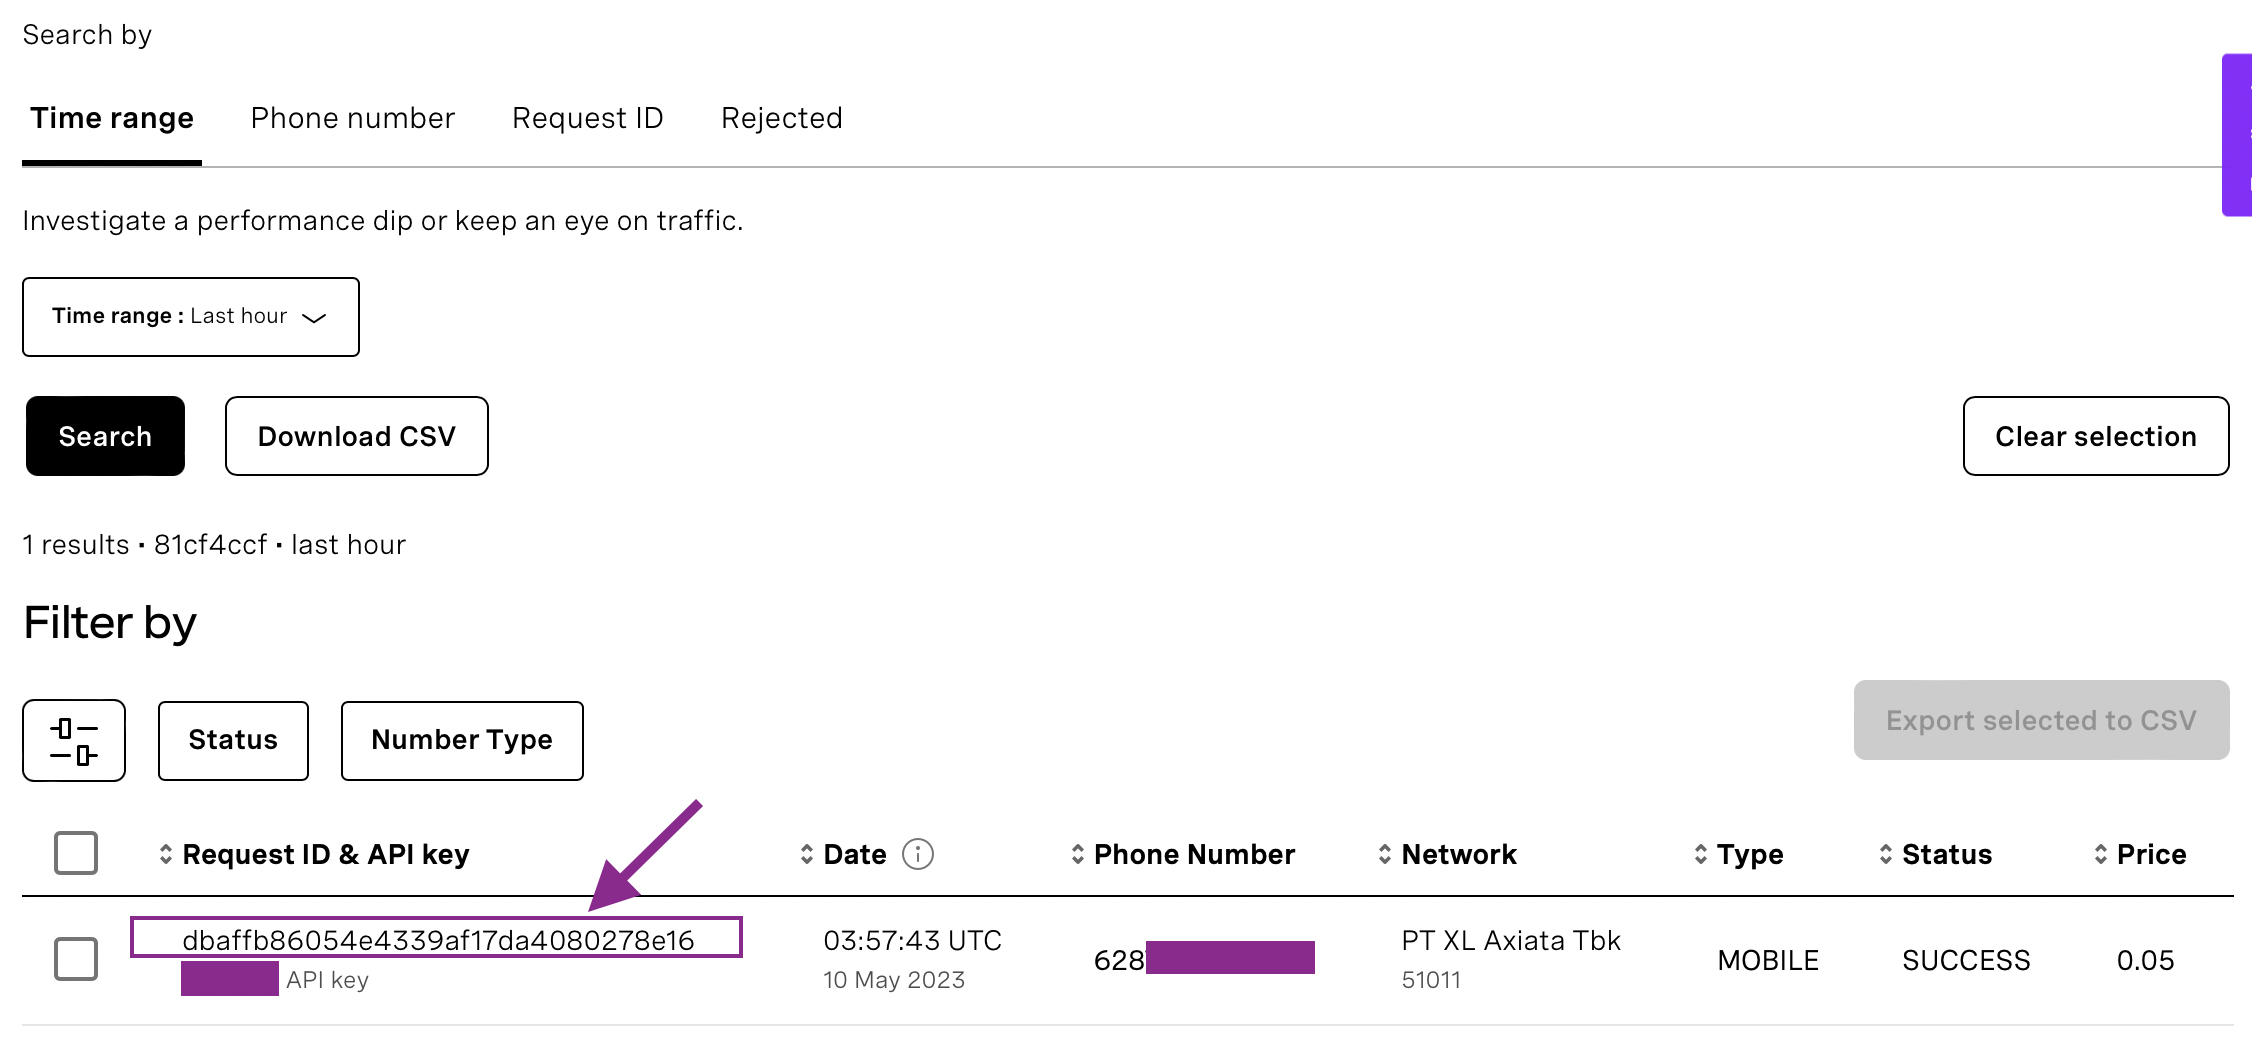The width and height of the screenshot is (2252, 1042).
Task: Click the Date info icon
Action: 917,854
